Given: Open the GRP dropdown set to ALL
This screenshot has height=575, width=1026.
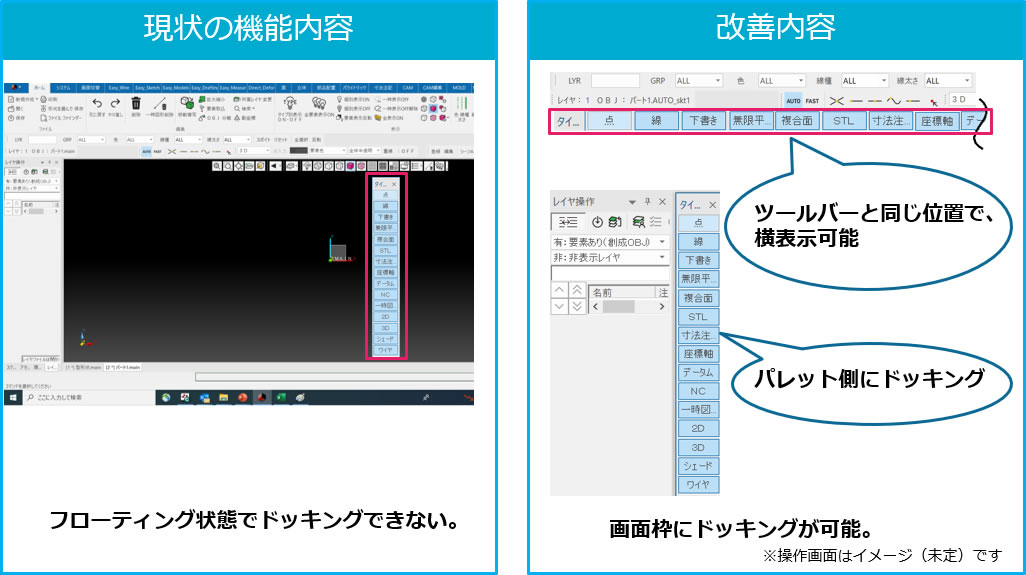Looking at the screenshot, I should pos(698,80).
